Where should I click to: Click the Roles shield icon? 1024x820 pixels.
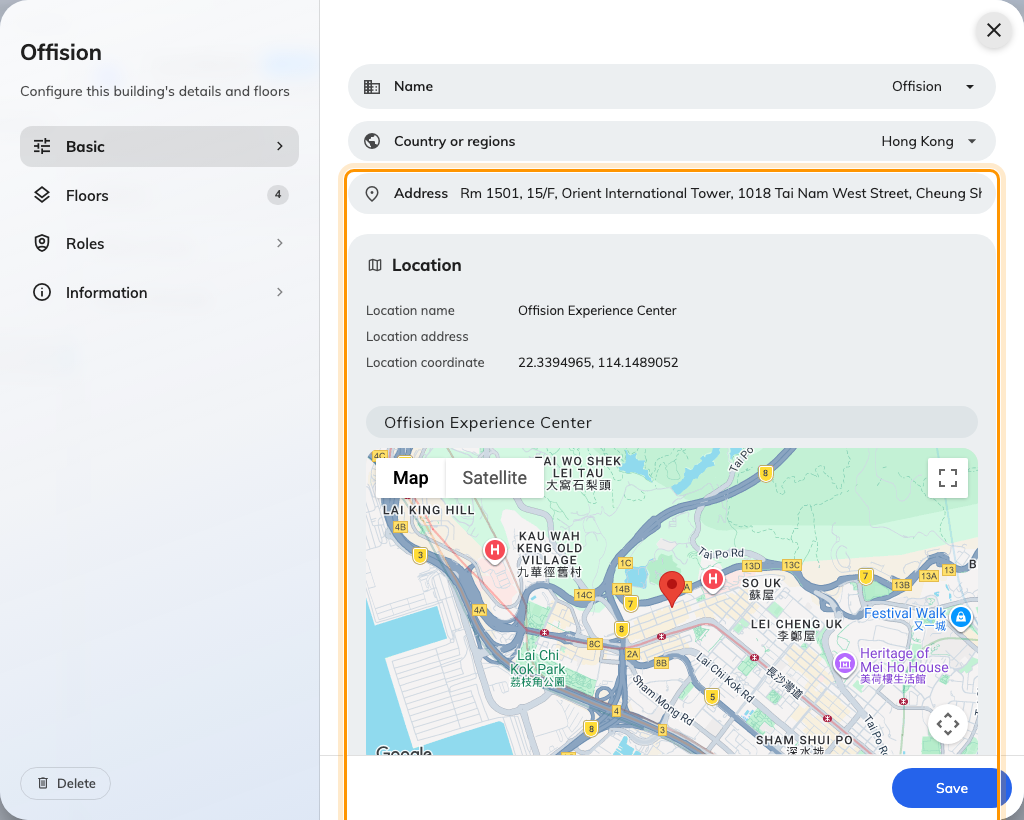click(42, 244)
